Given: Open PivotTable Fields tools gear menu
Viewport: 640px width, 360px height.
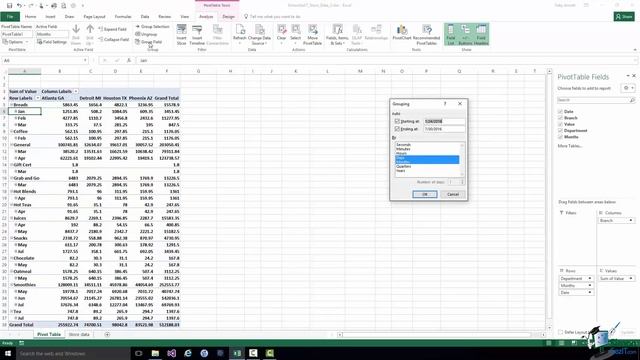Looking at the screenshot, I should pos(628,88).
